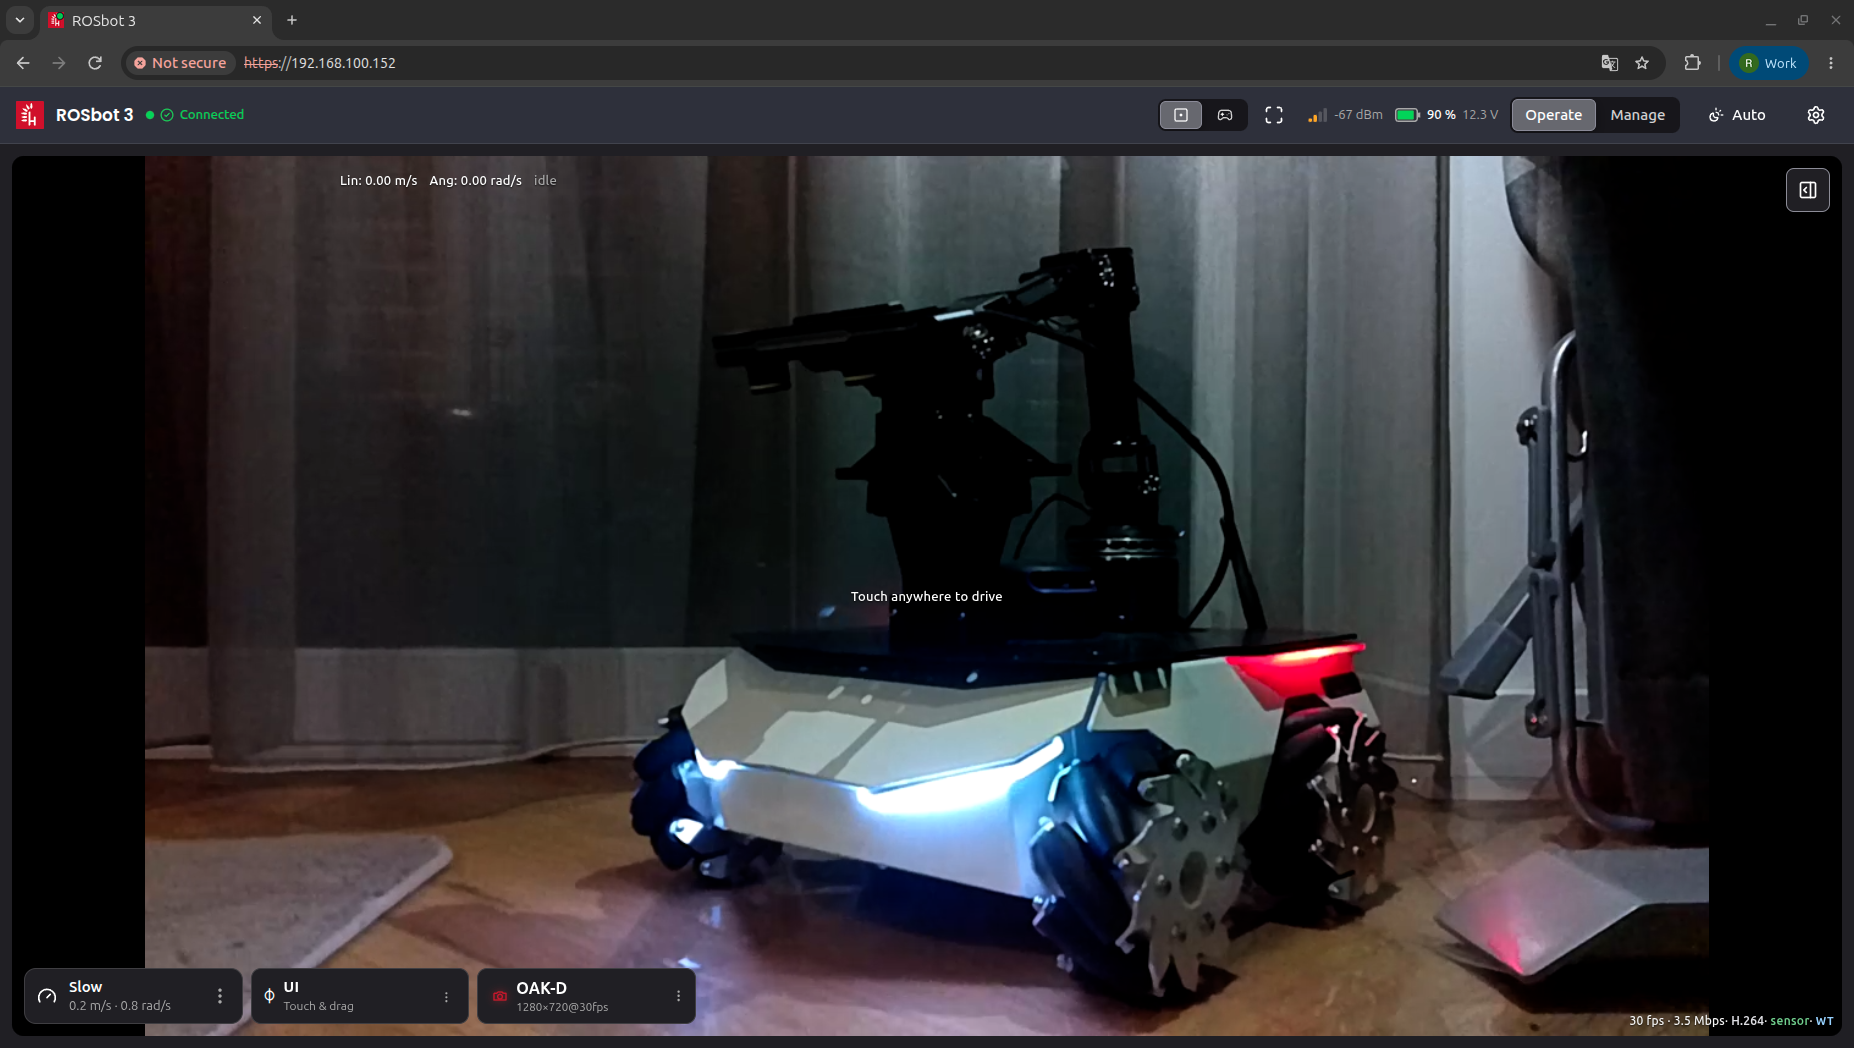Open a new browser tab

292,20
